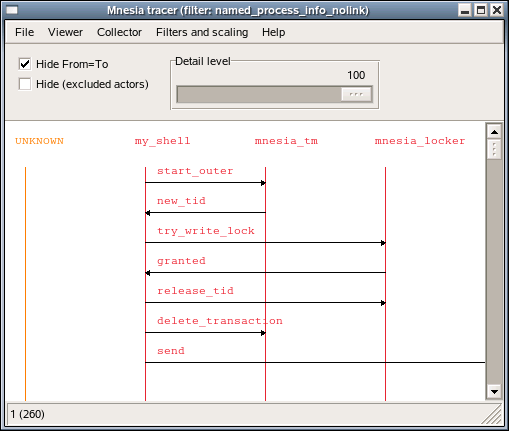Select the mnesia_tm actor label
The width and height of the screenshot is (509, 431).
tap(286, 141)
